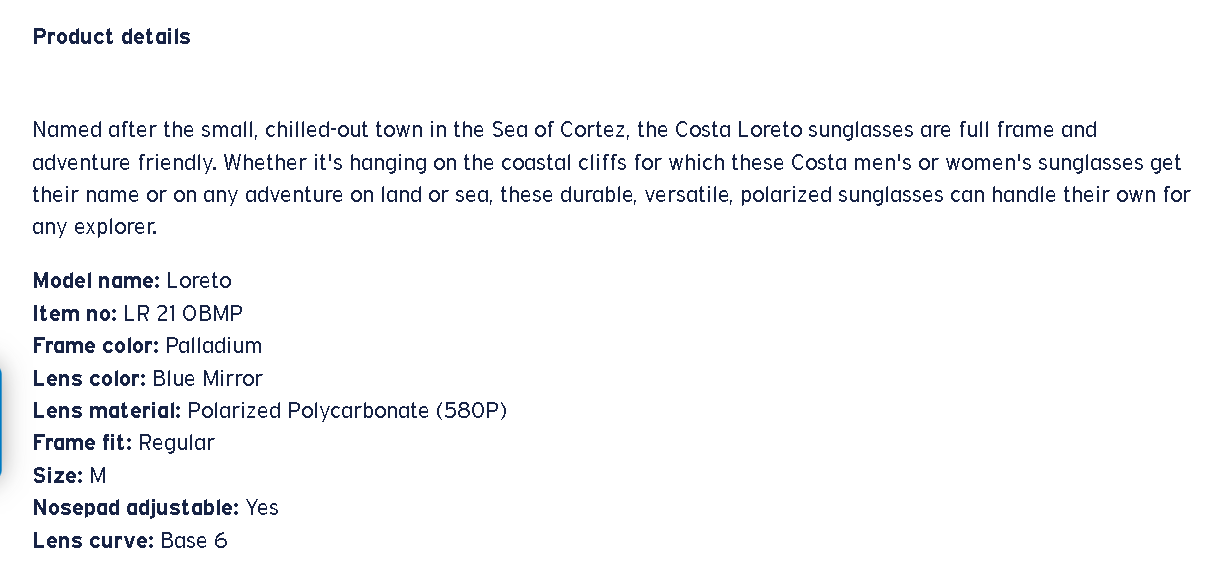1212x585 pixels.
Task: Click the Lens material label
Action: (107, 411)
